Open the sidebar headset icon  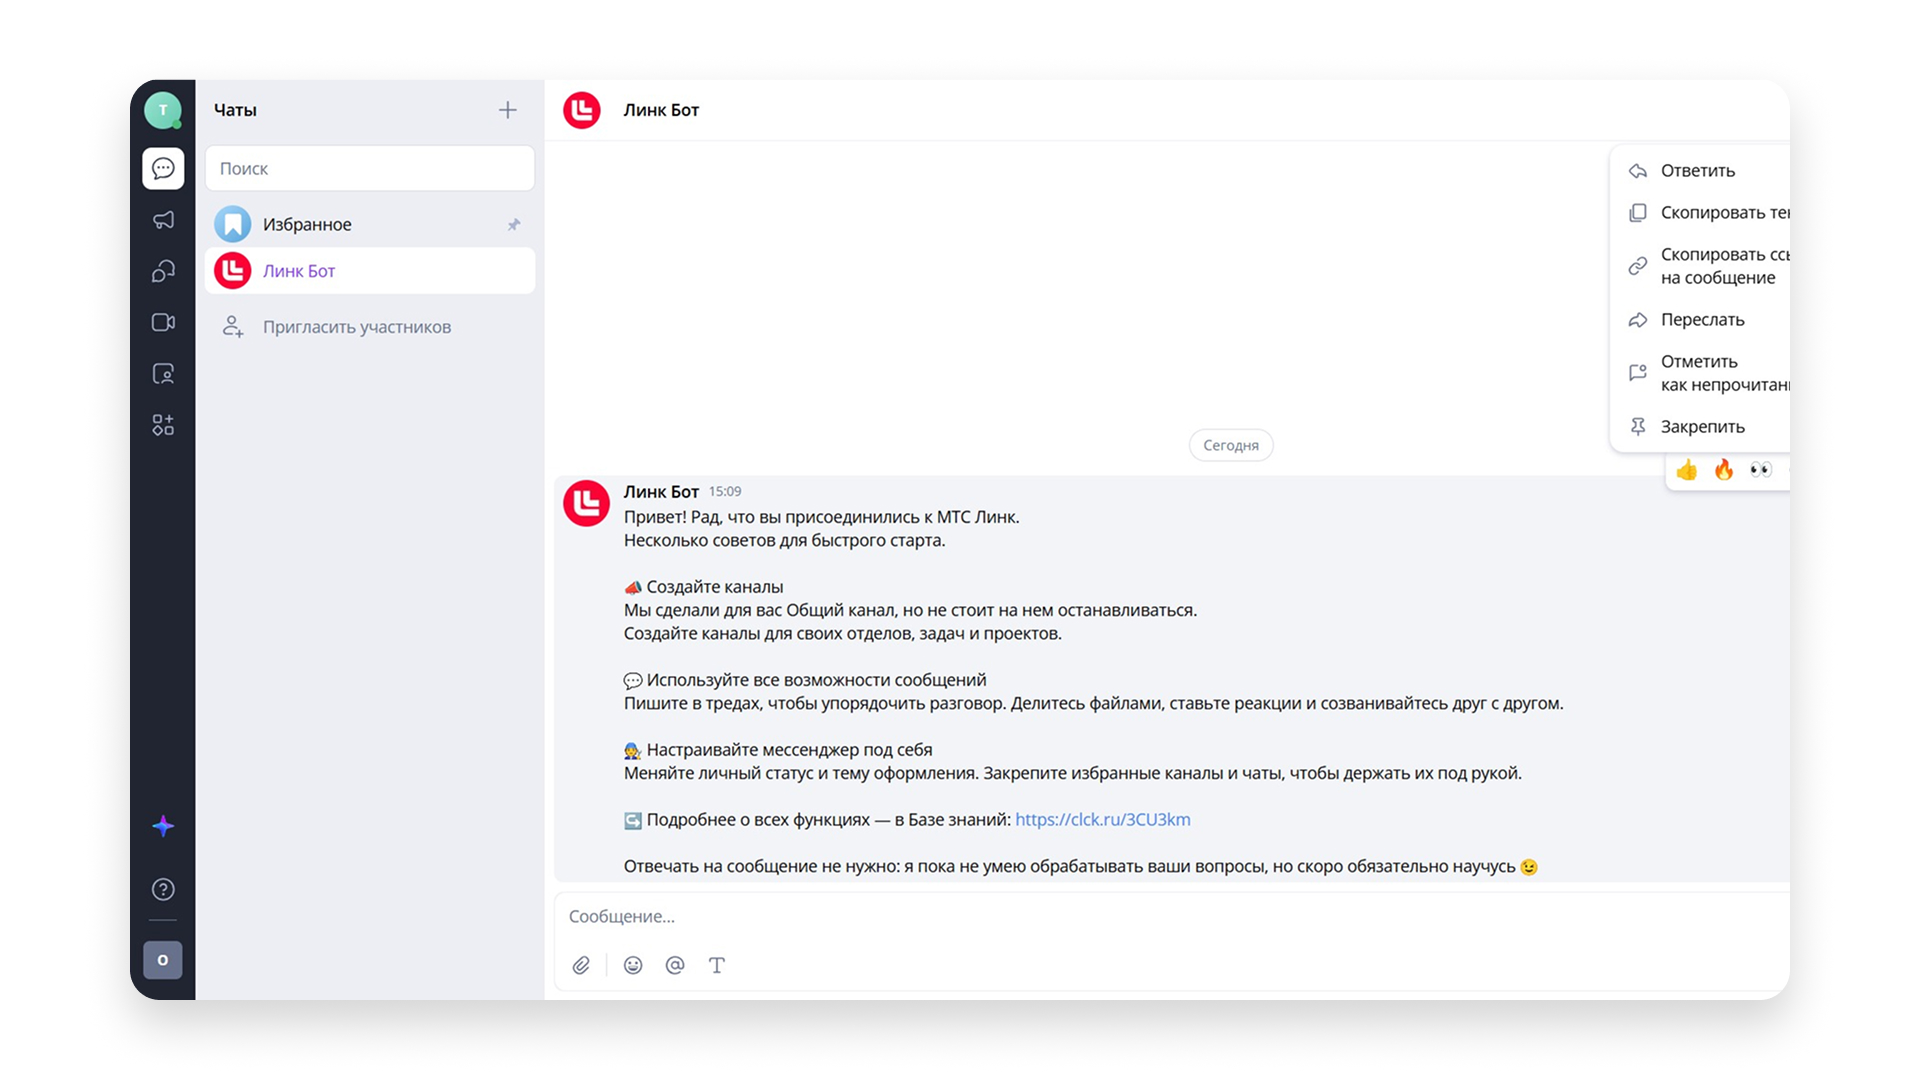click(x=163, y=271)
